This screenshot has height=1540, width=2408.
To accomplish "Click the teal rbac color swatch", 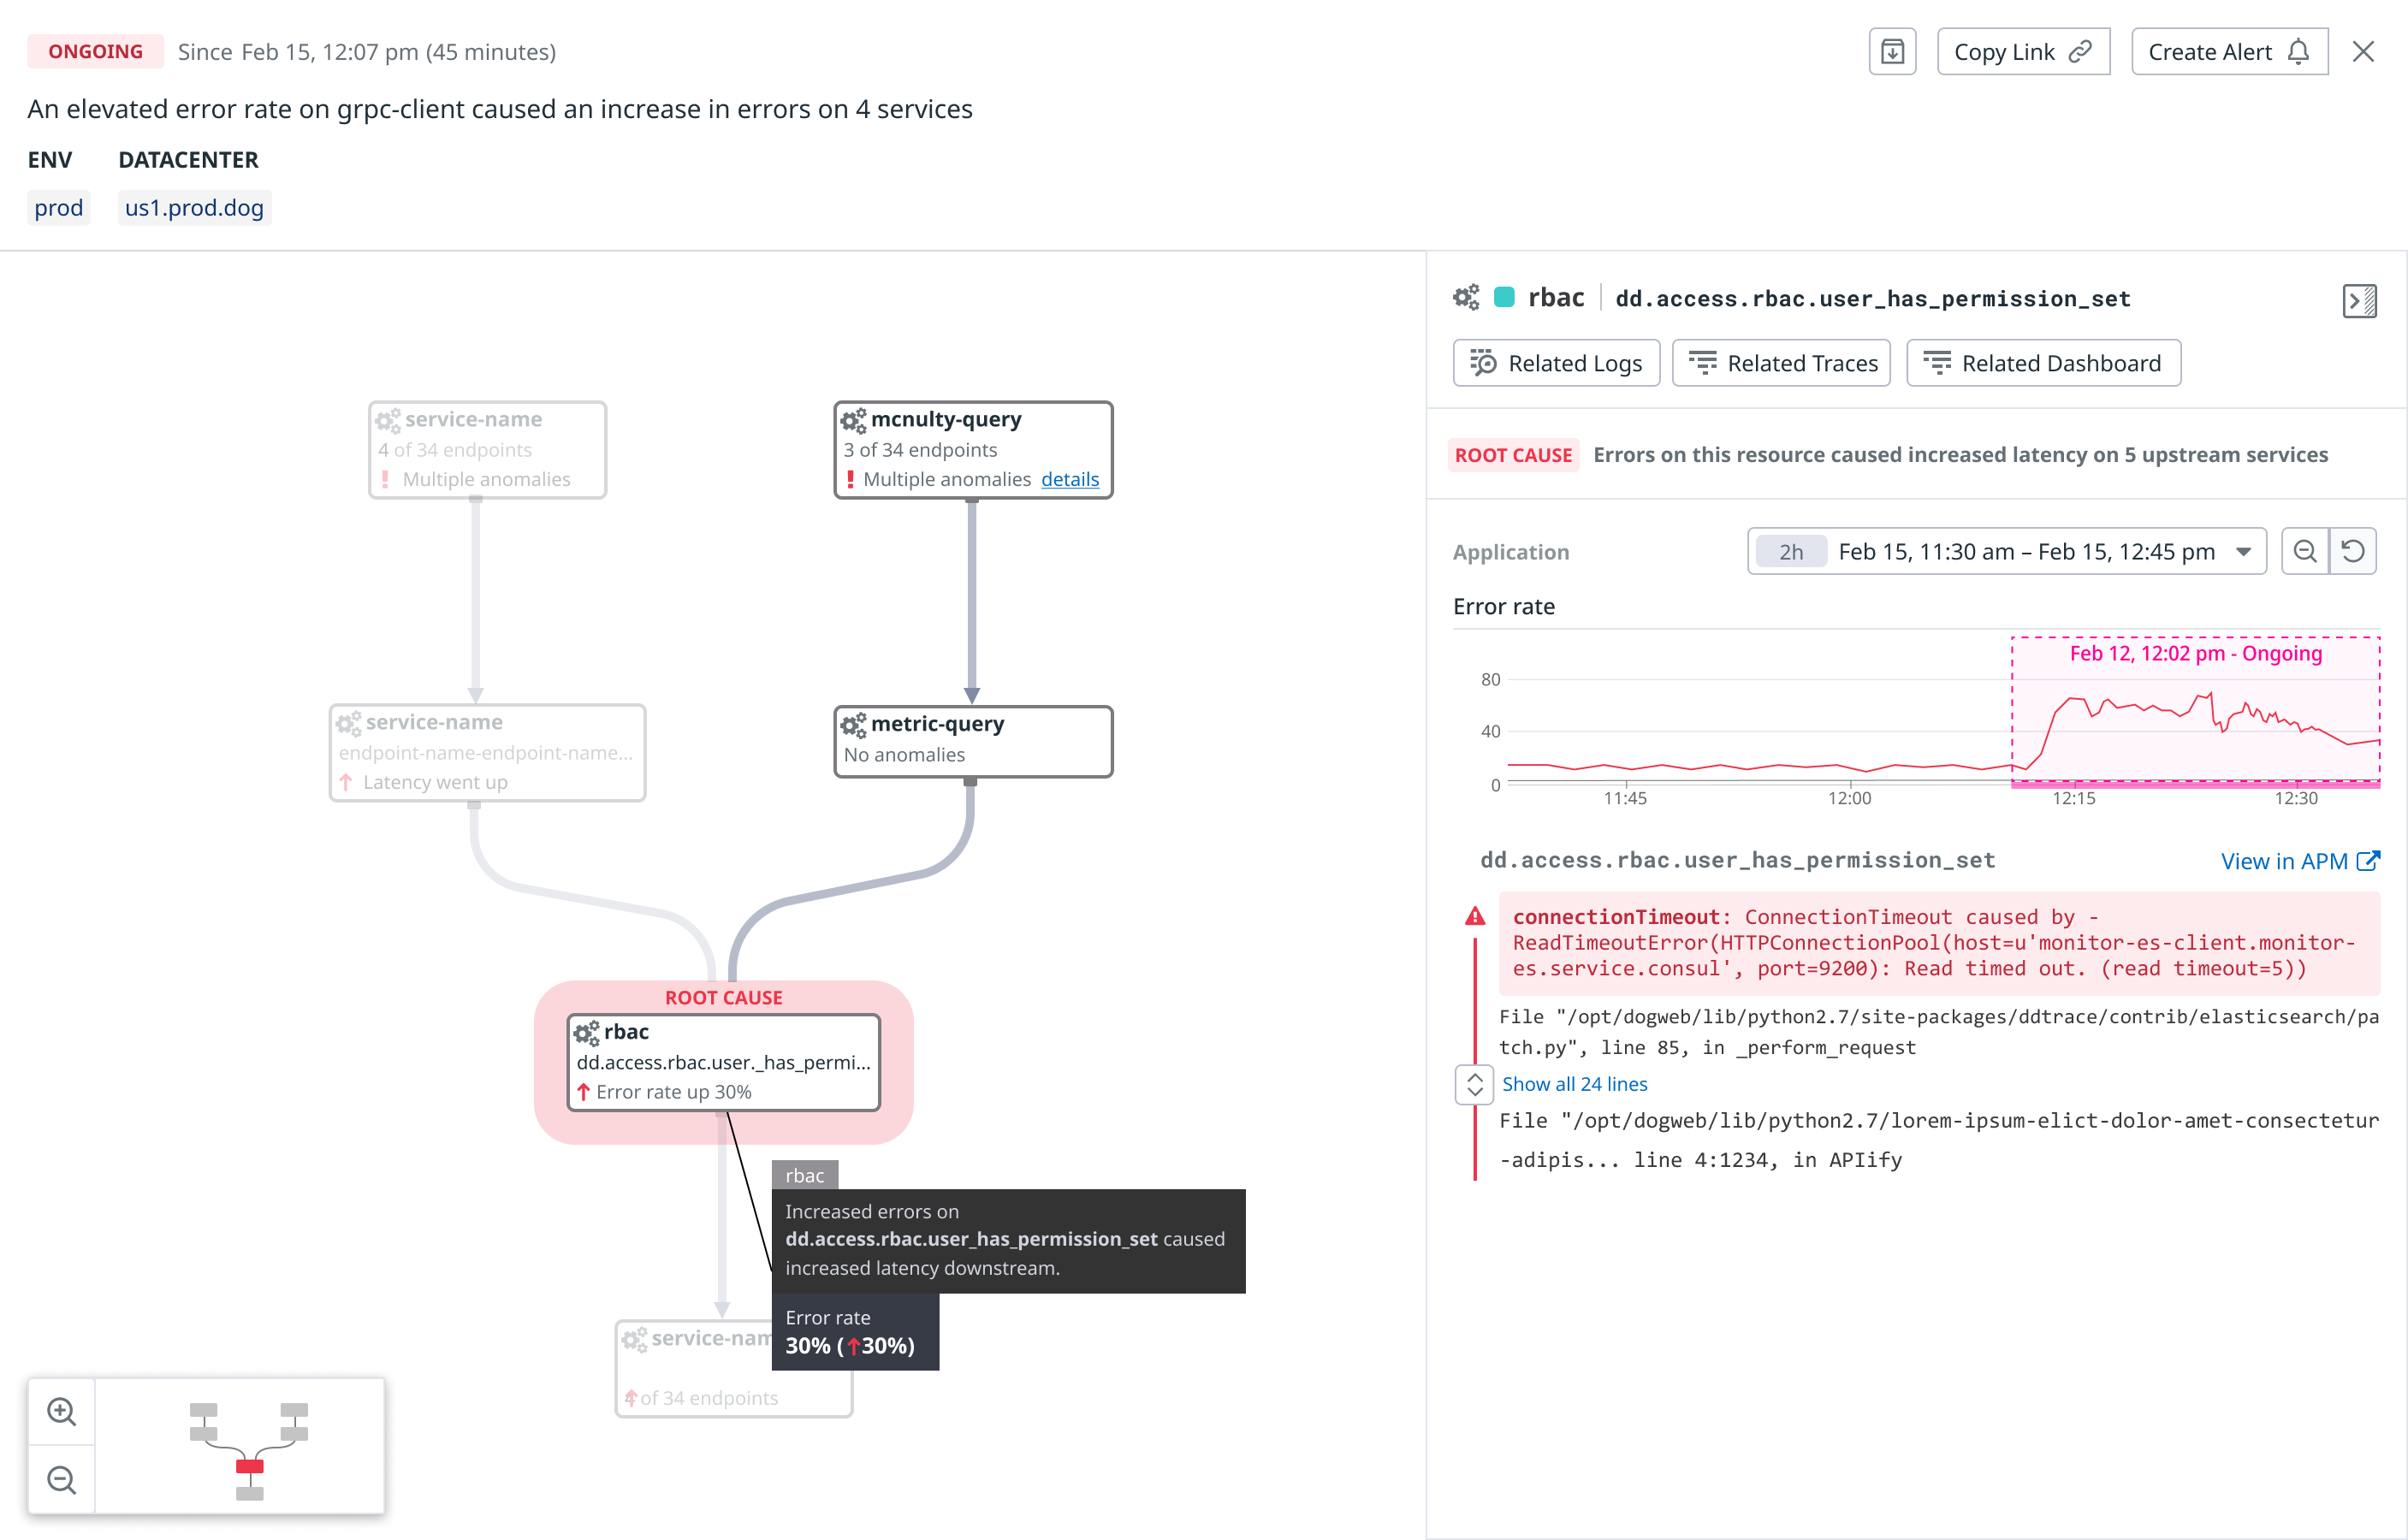I will 1504,298.
